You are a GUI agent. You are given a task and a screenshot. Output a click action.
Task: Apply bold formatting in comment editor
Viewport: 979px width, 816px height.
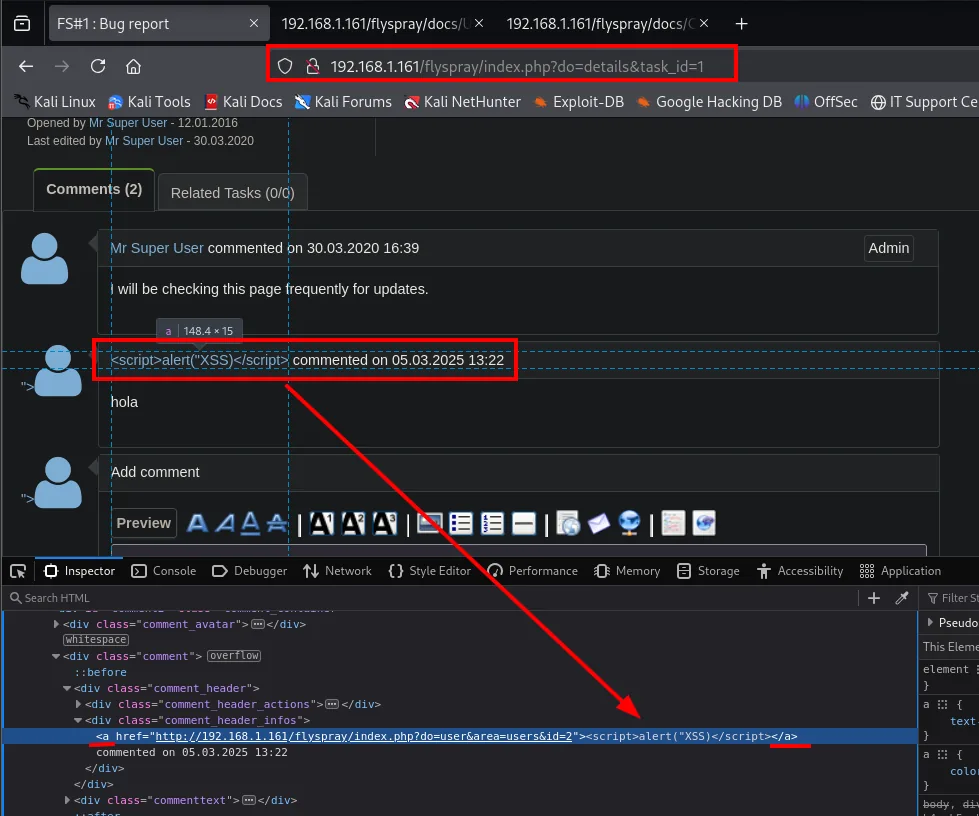click(197, 523)
